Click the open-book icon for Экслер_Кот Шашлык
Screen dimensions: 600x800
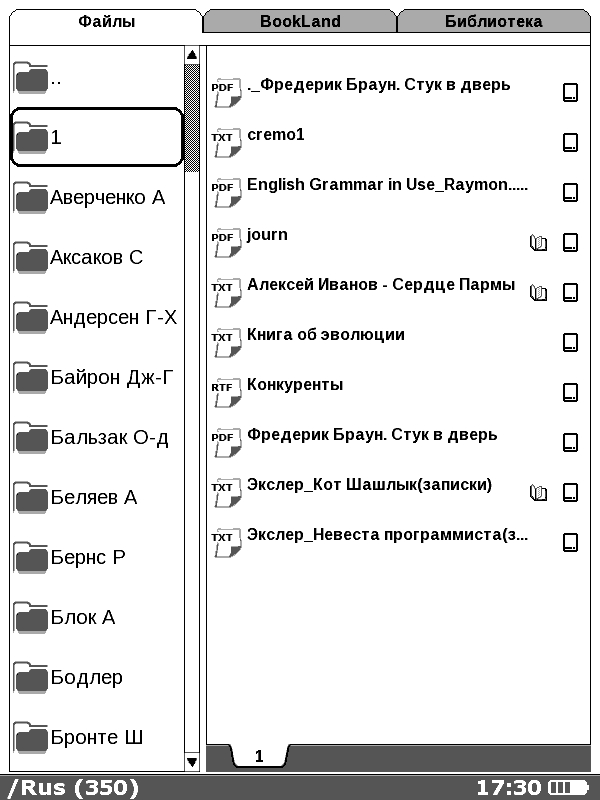tap(539, 492)
